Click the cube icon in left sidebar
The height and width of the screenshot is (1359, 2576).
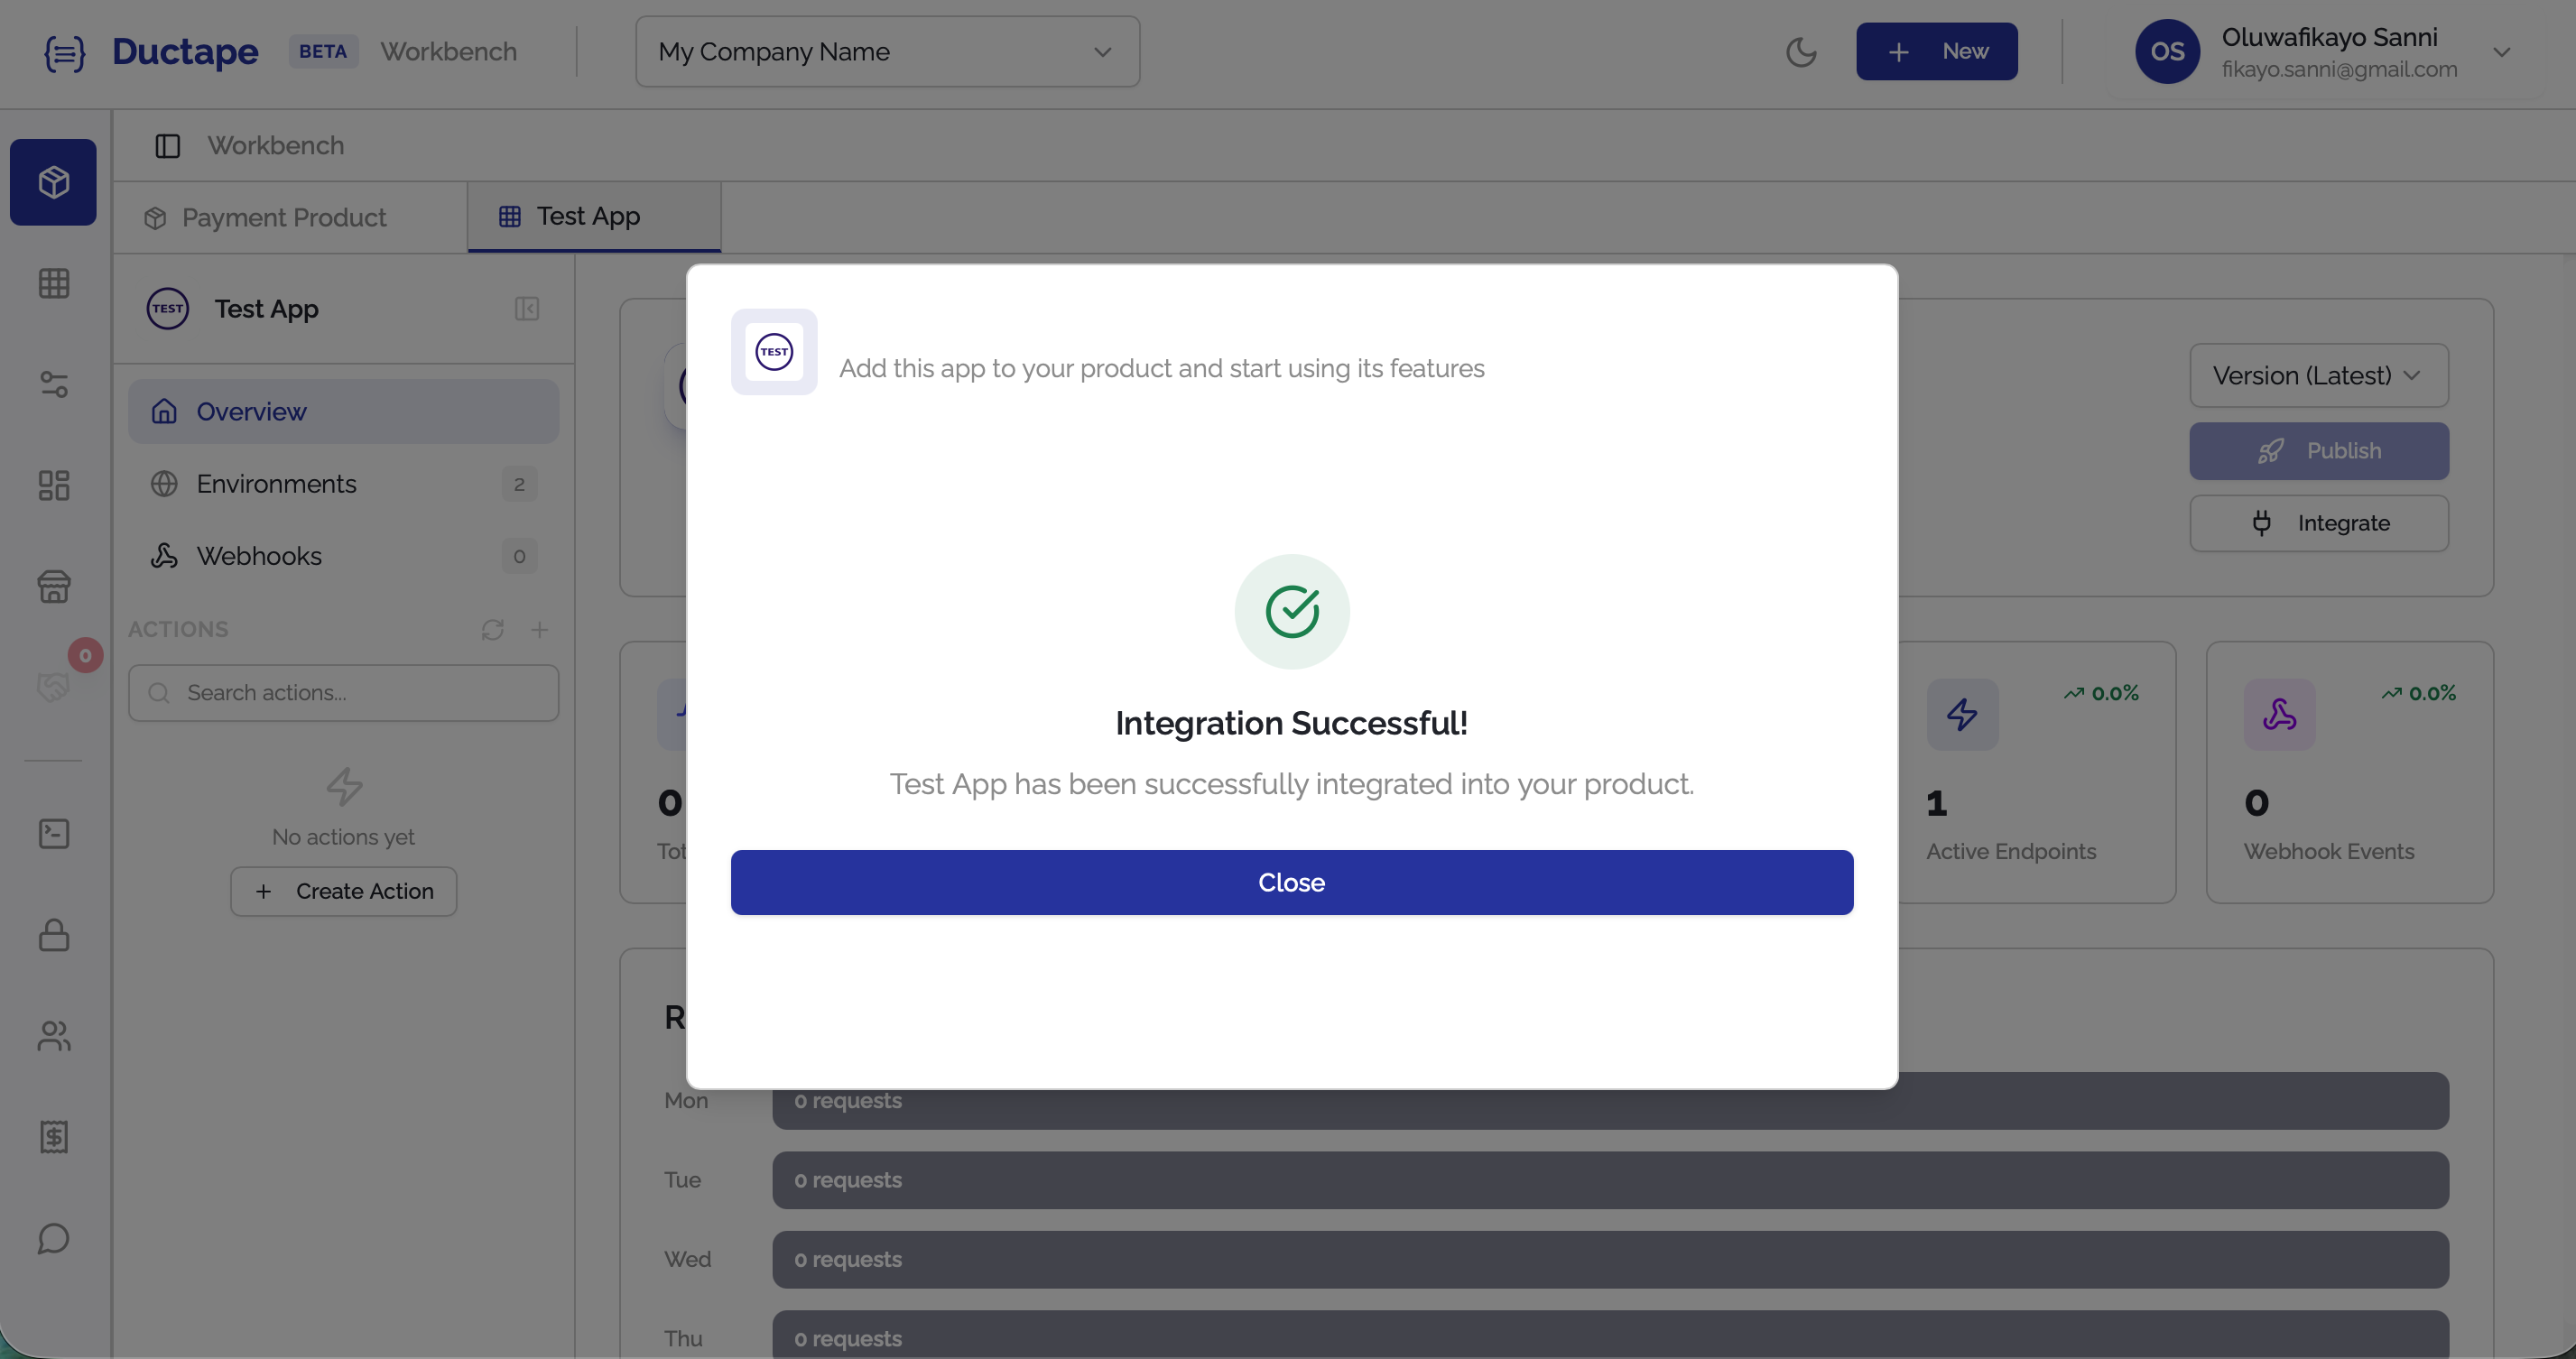53,182
